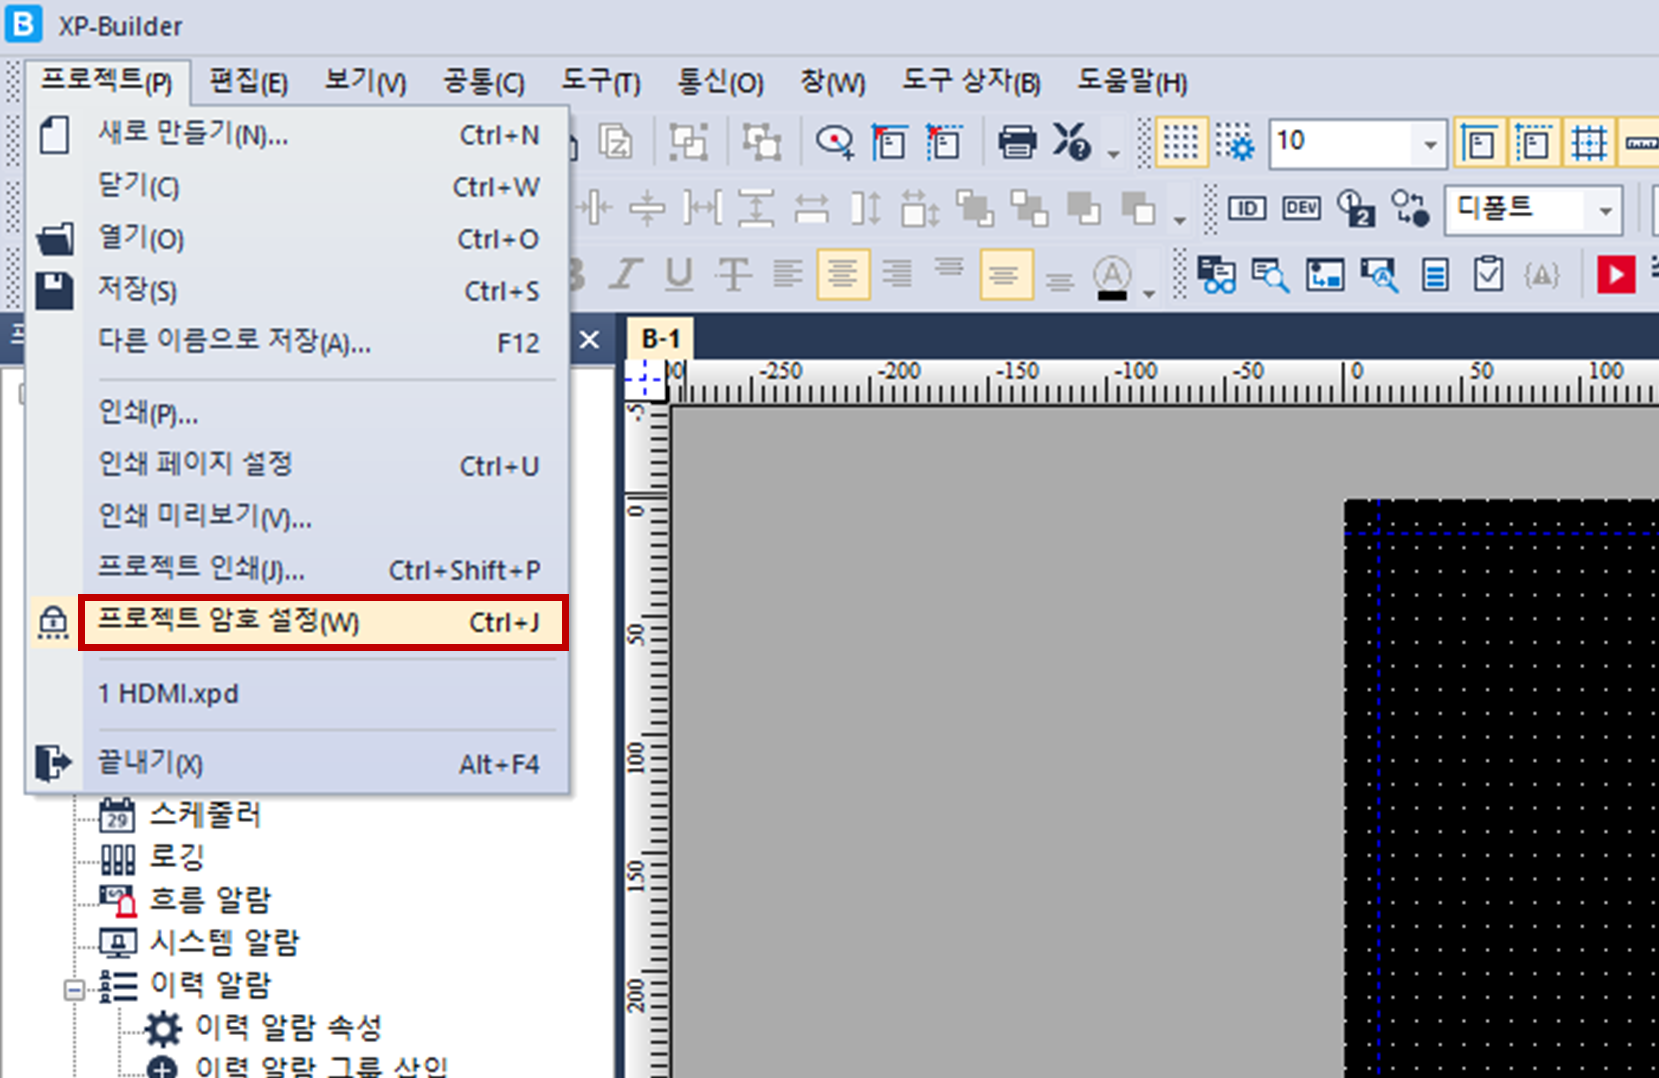This screenshot has width=1659, height=1078.
Task: Select the Print icon in the toolbar
Action: pos(1017,141)
